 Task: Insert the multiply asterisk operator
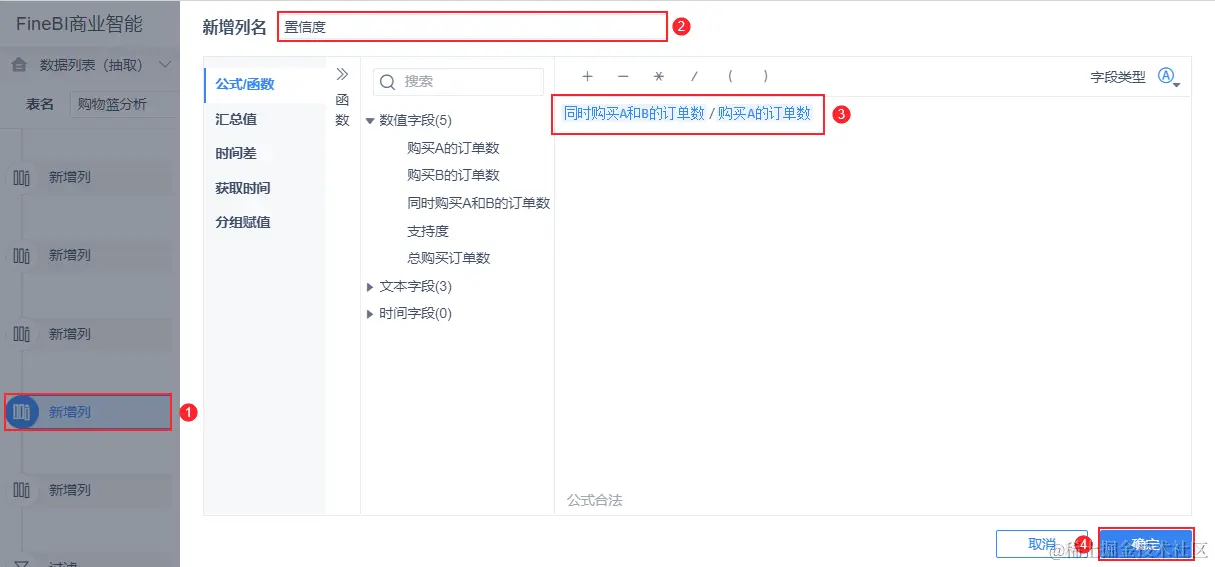[658, 76]
